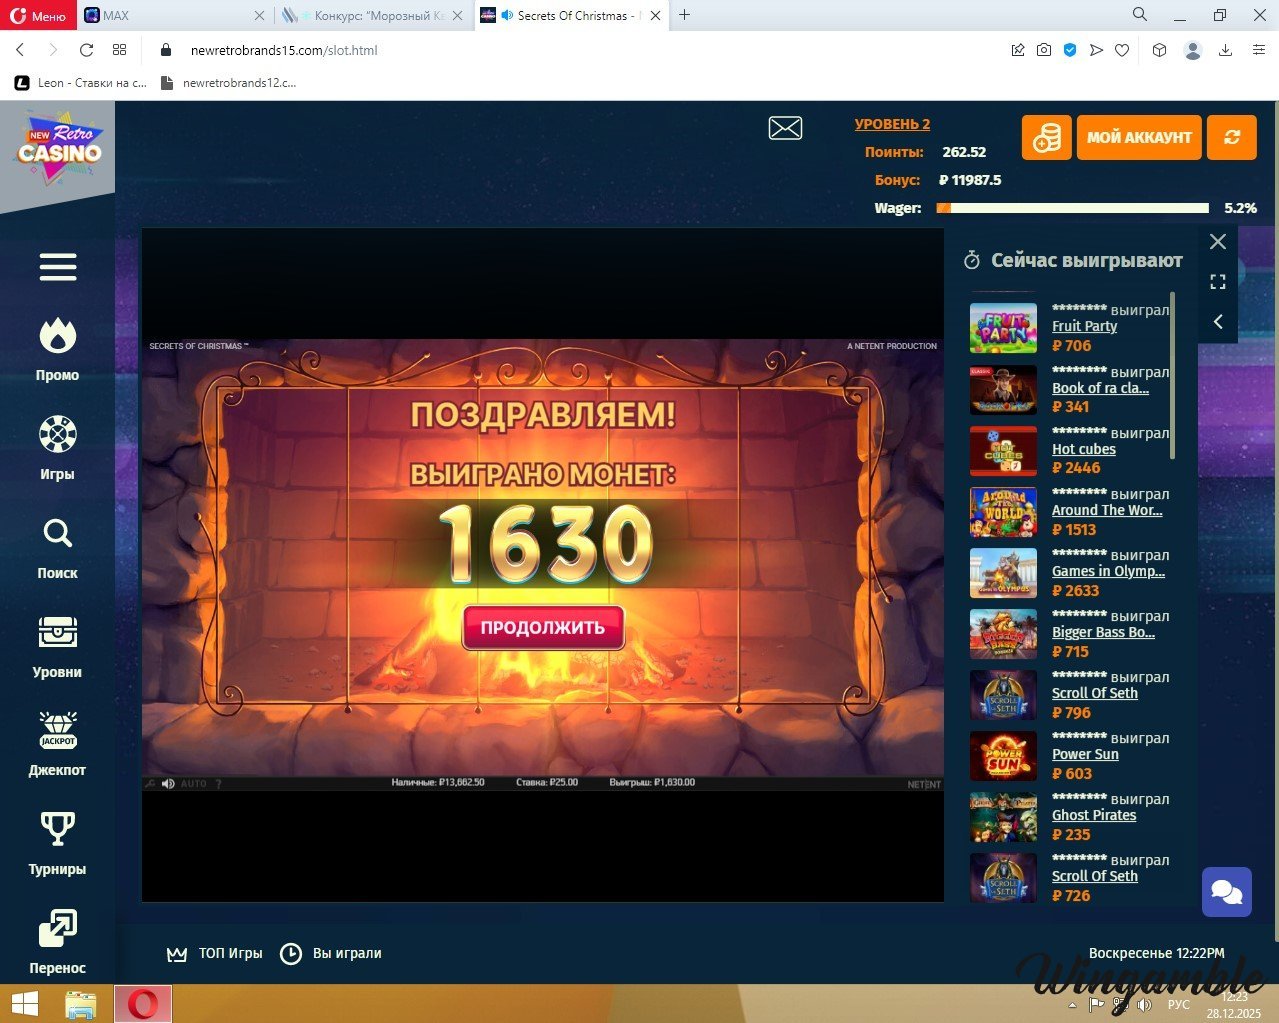Mute the slot game sound

tap(168, 784)
